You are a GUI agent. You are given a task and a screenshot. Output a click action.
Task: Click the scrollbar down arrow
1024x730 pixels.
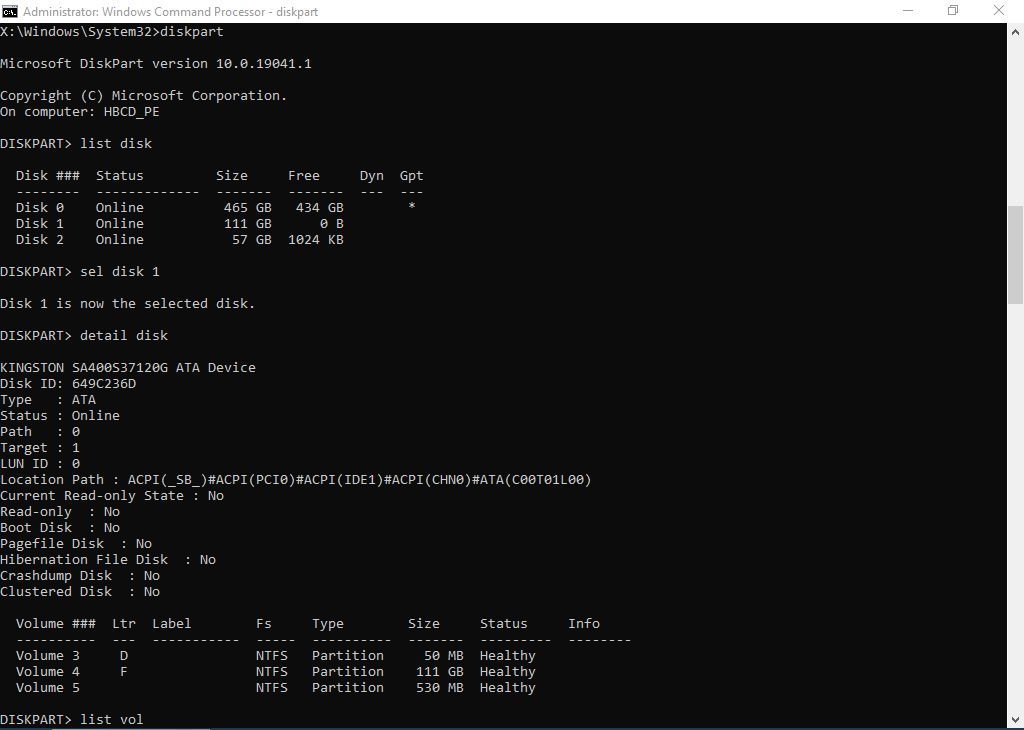tap(1016, 722)
